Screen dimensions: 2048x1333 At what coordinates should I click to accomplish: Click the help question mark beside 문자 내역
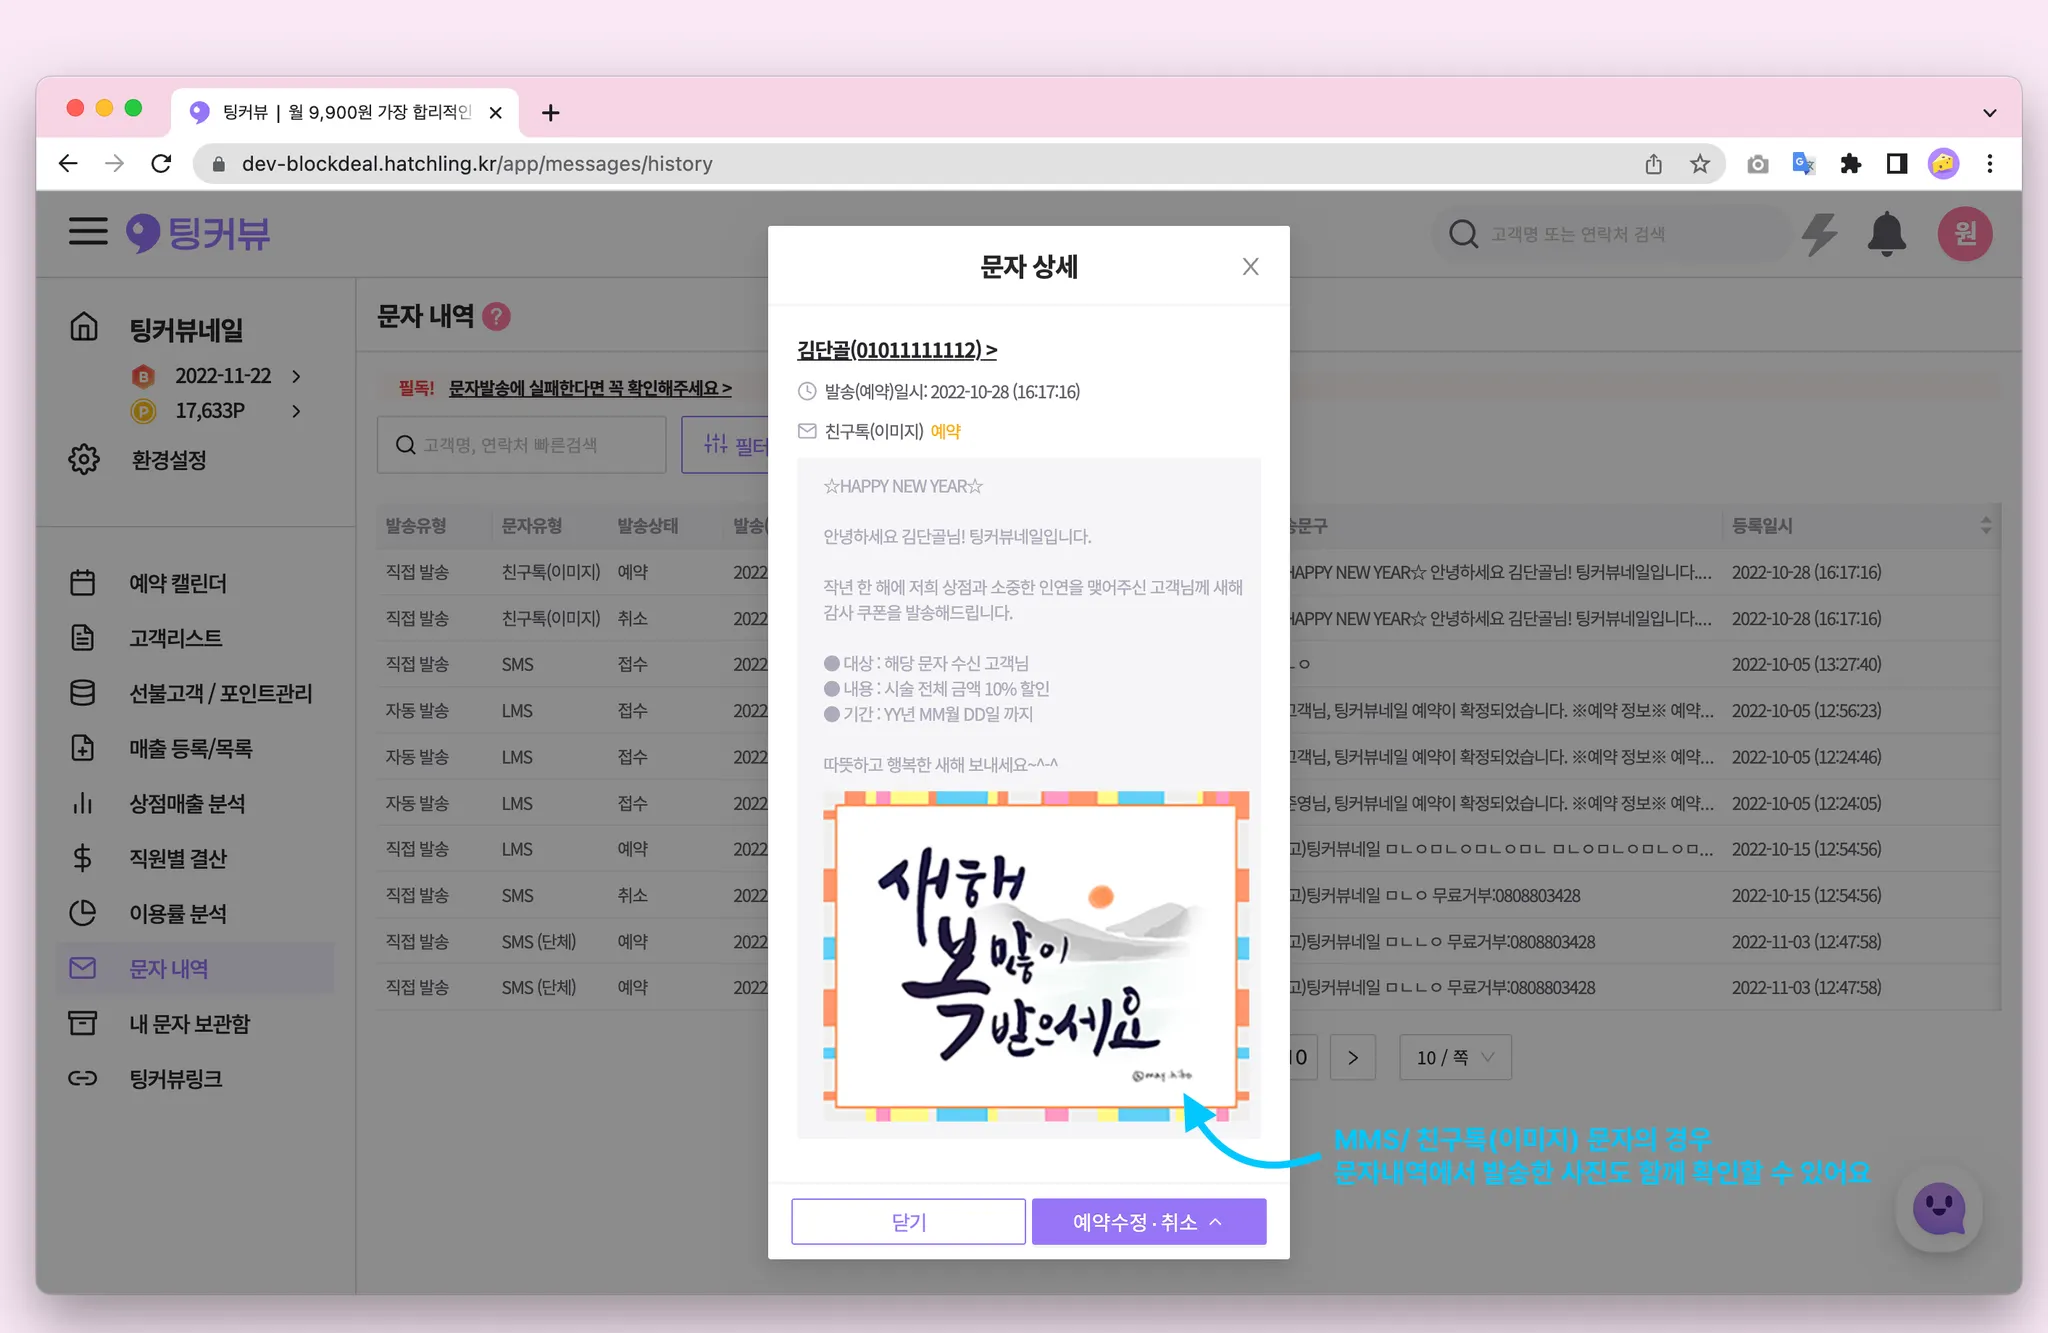496,317
